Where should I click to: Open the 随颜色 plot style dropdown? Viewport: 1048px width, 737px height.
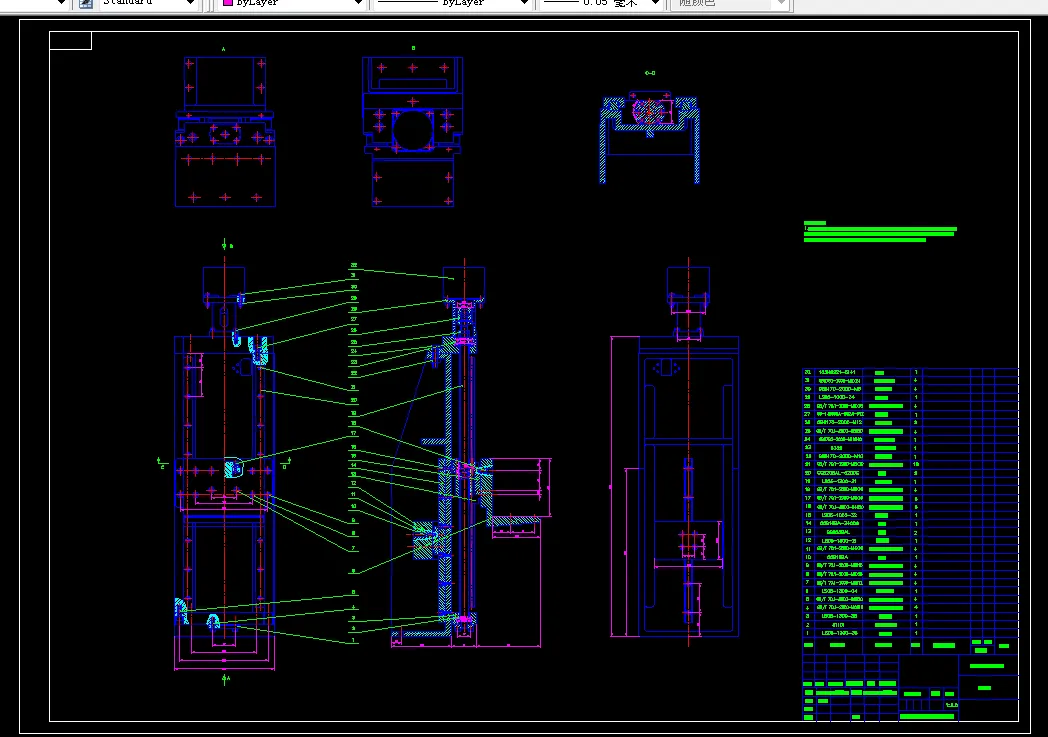[x=781, y=3]
